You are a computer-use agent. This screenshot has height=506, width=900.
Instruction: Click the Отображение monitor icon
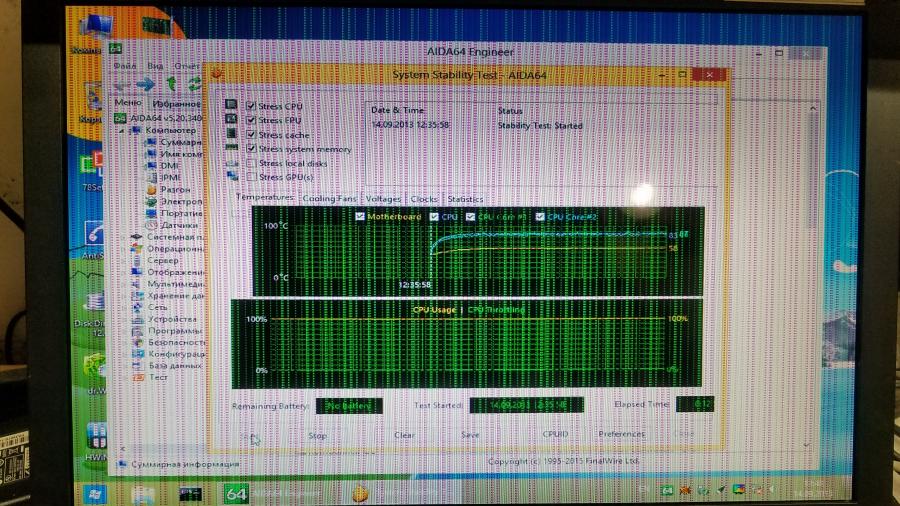tap(137, 272)
